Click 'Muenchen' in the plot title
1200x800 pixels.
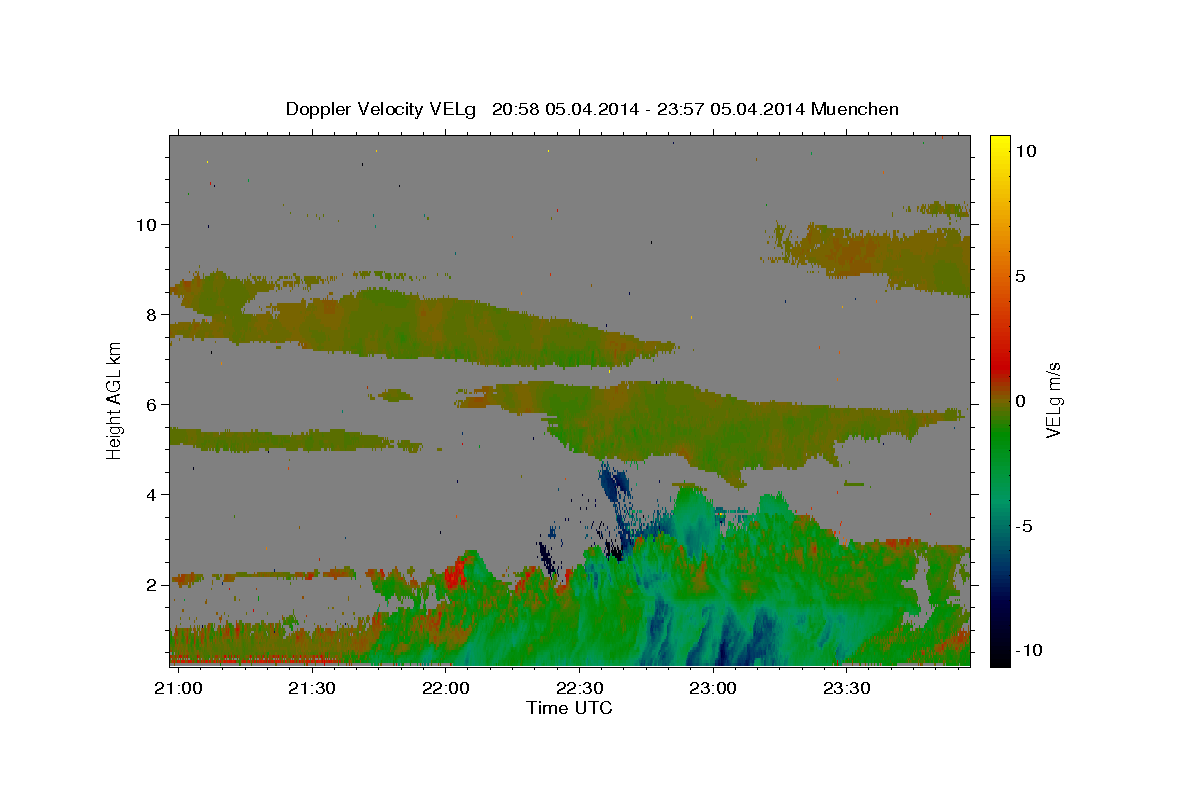coord(855,109)
